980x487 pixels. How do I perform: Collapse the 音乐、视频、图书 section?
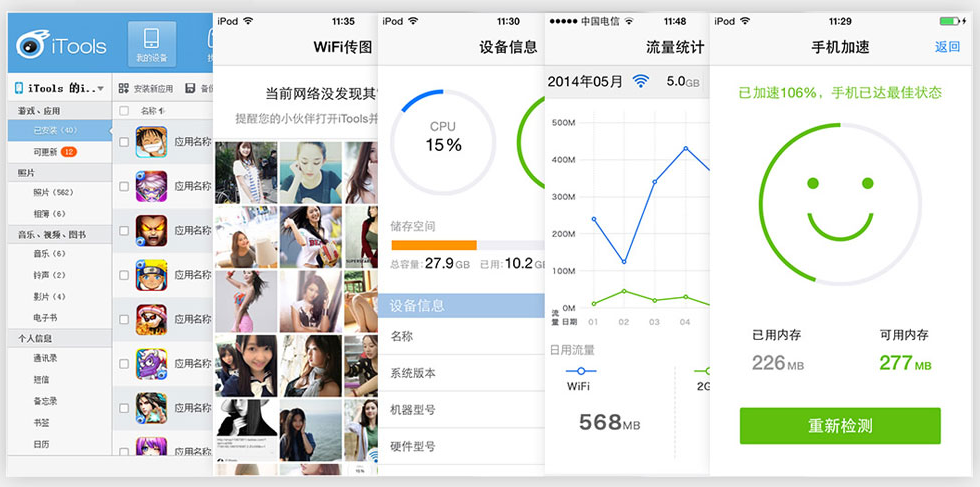tap(59, 234)
